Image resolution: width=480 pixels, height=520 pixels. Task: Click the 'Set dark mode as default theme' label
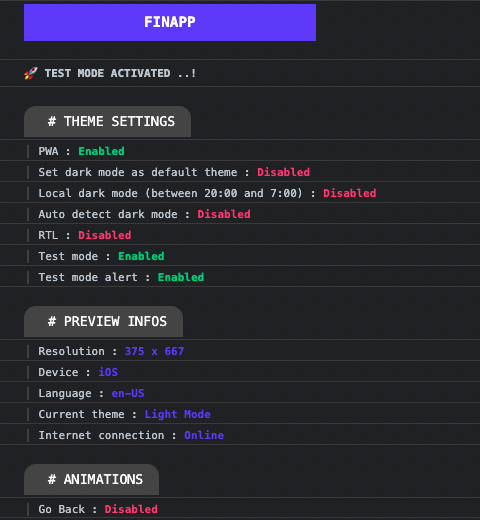(138, 172)
